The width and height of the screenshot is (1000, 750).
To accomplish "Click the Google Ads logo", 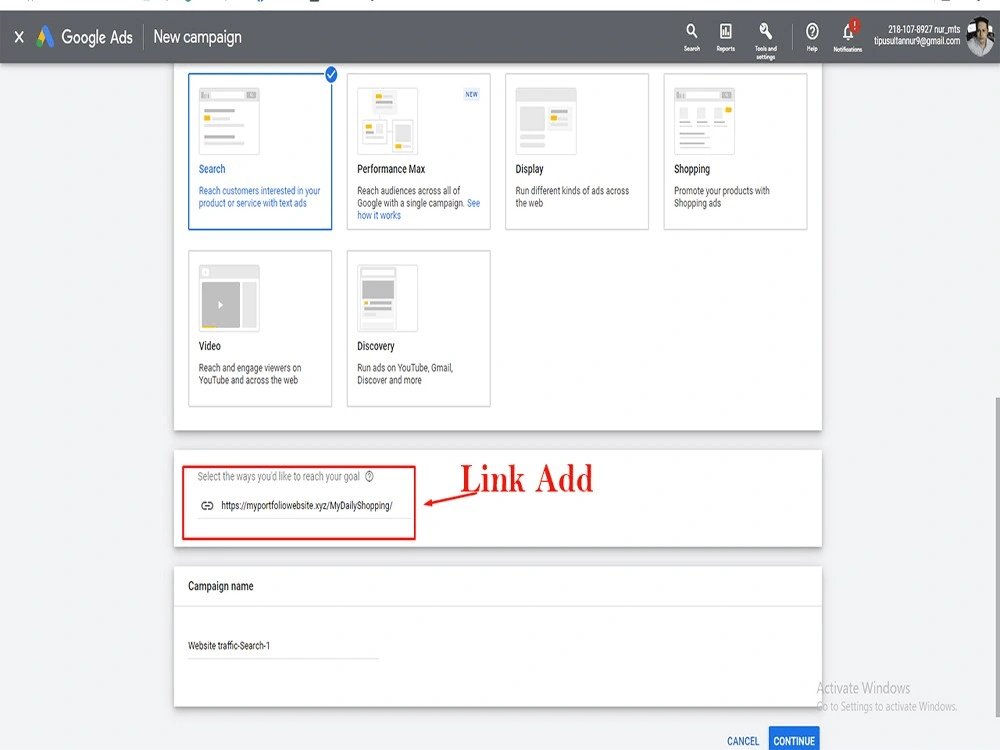I will [84, 37].
